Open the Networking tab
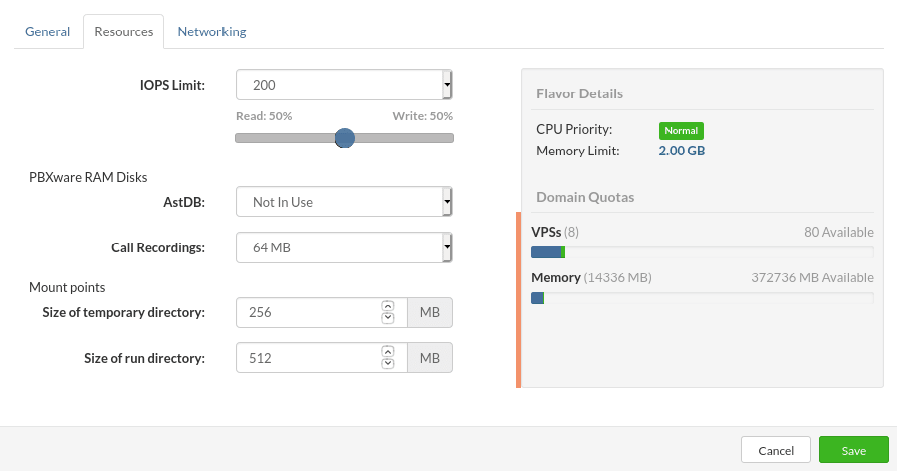The image size is (898, 471). click(x=212, y=32)
